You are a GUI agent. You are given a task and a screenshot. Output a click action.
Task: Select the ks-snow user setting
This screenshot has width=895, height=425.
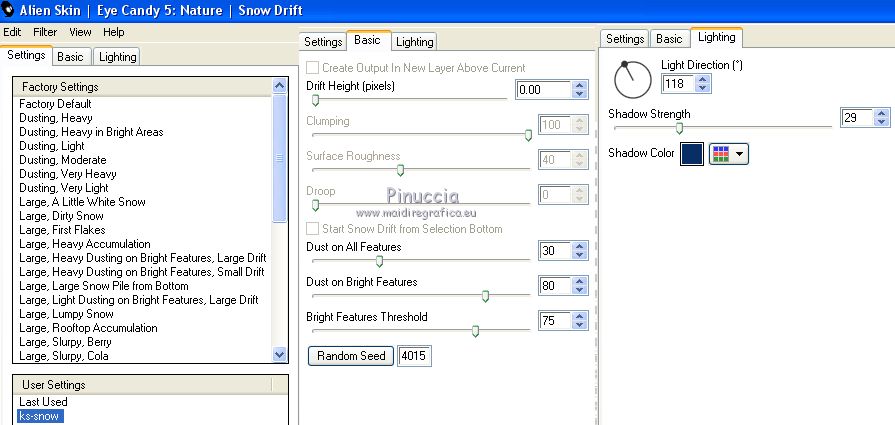[40, 416]
